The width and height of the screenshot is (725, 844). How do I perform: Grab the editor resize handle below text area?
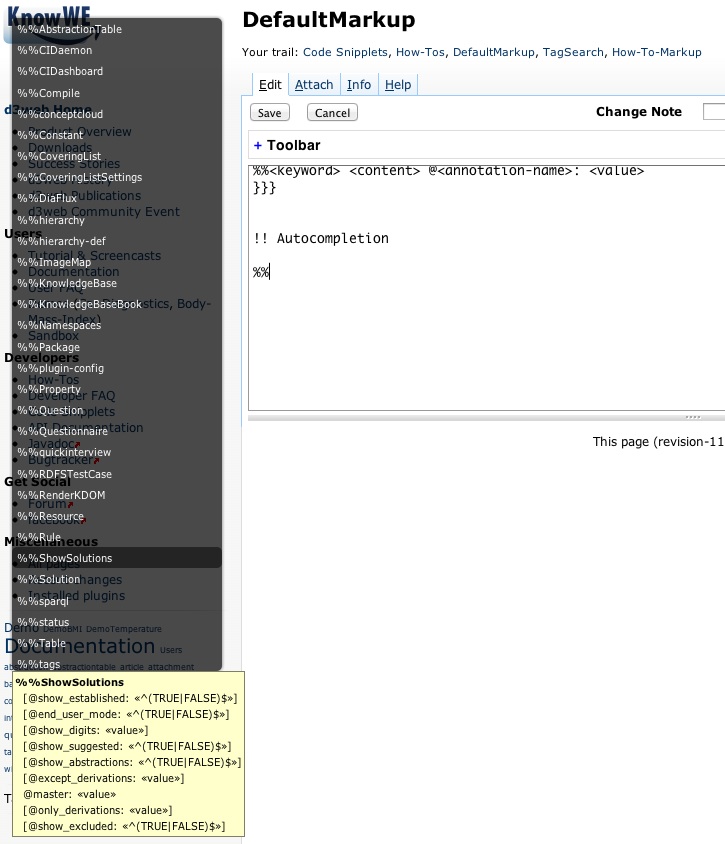693,417
